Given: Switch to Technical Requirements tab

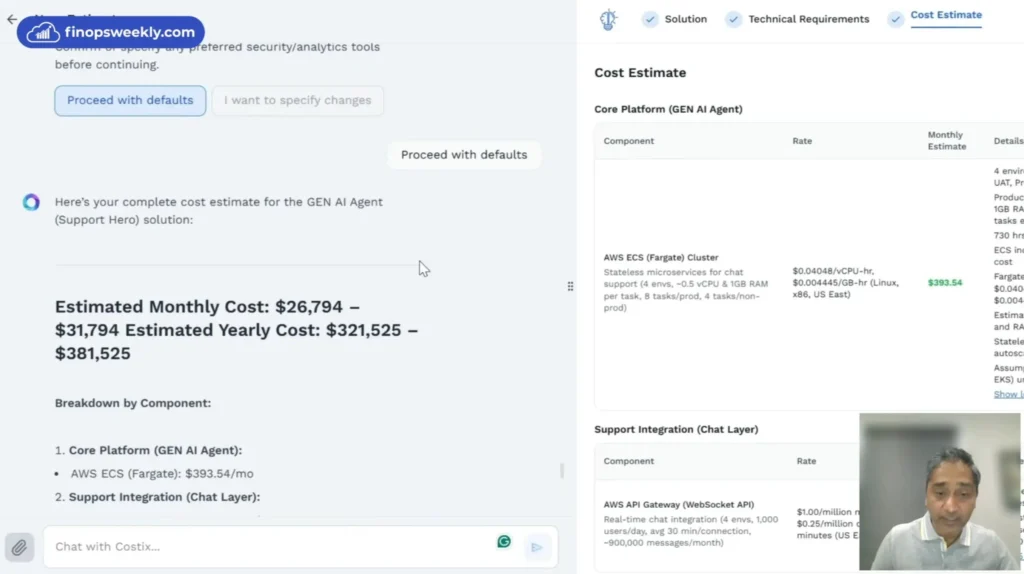Looking at the screenshot, I should click(808, 20).
